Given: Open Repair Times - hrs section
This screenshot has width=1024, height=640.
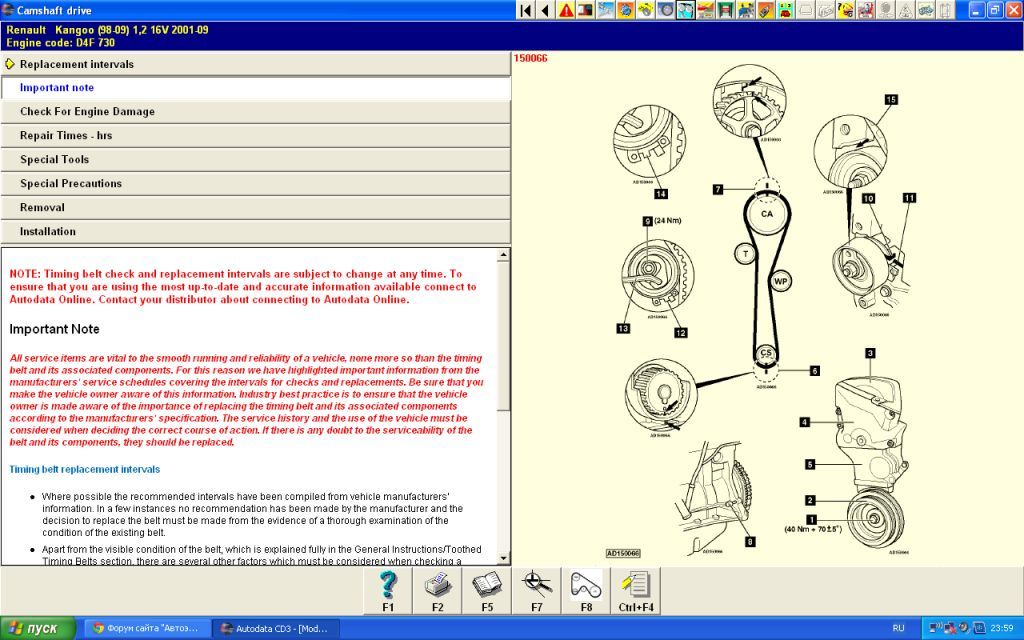Looking at the screenshot, I should [255, 136].
